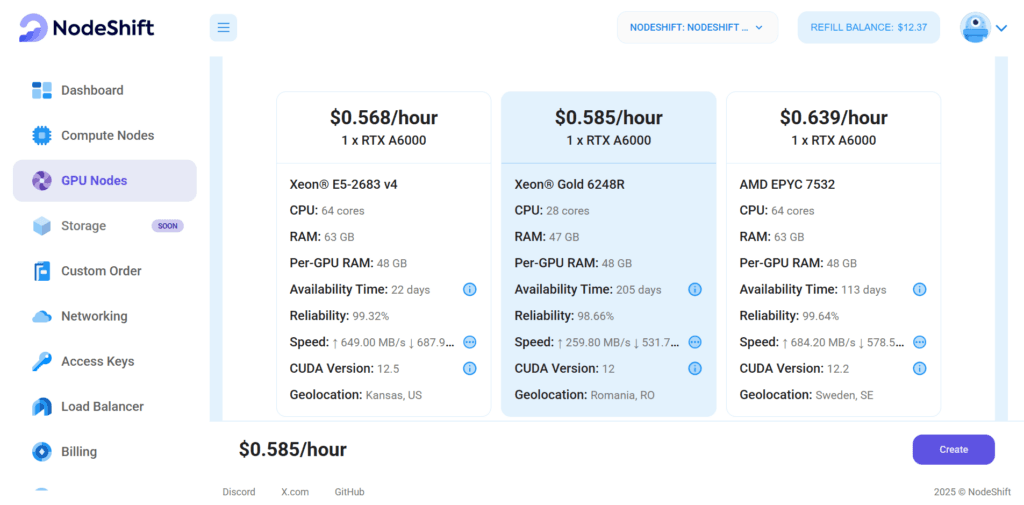1024x505 pixels.
Task: Click the hamburger menu icon
Action: [223, 27]
